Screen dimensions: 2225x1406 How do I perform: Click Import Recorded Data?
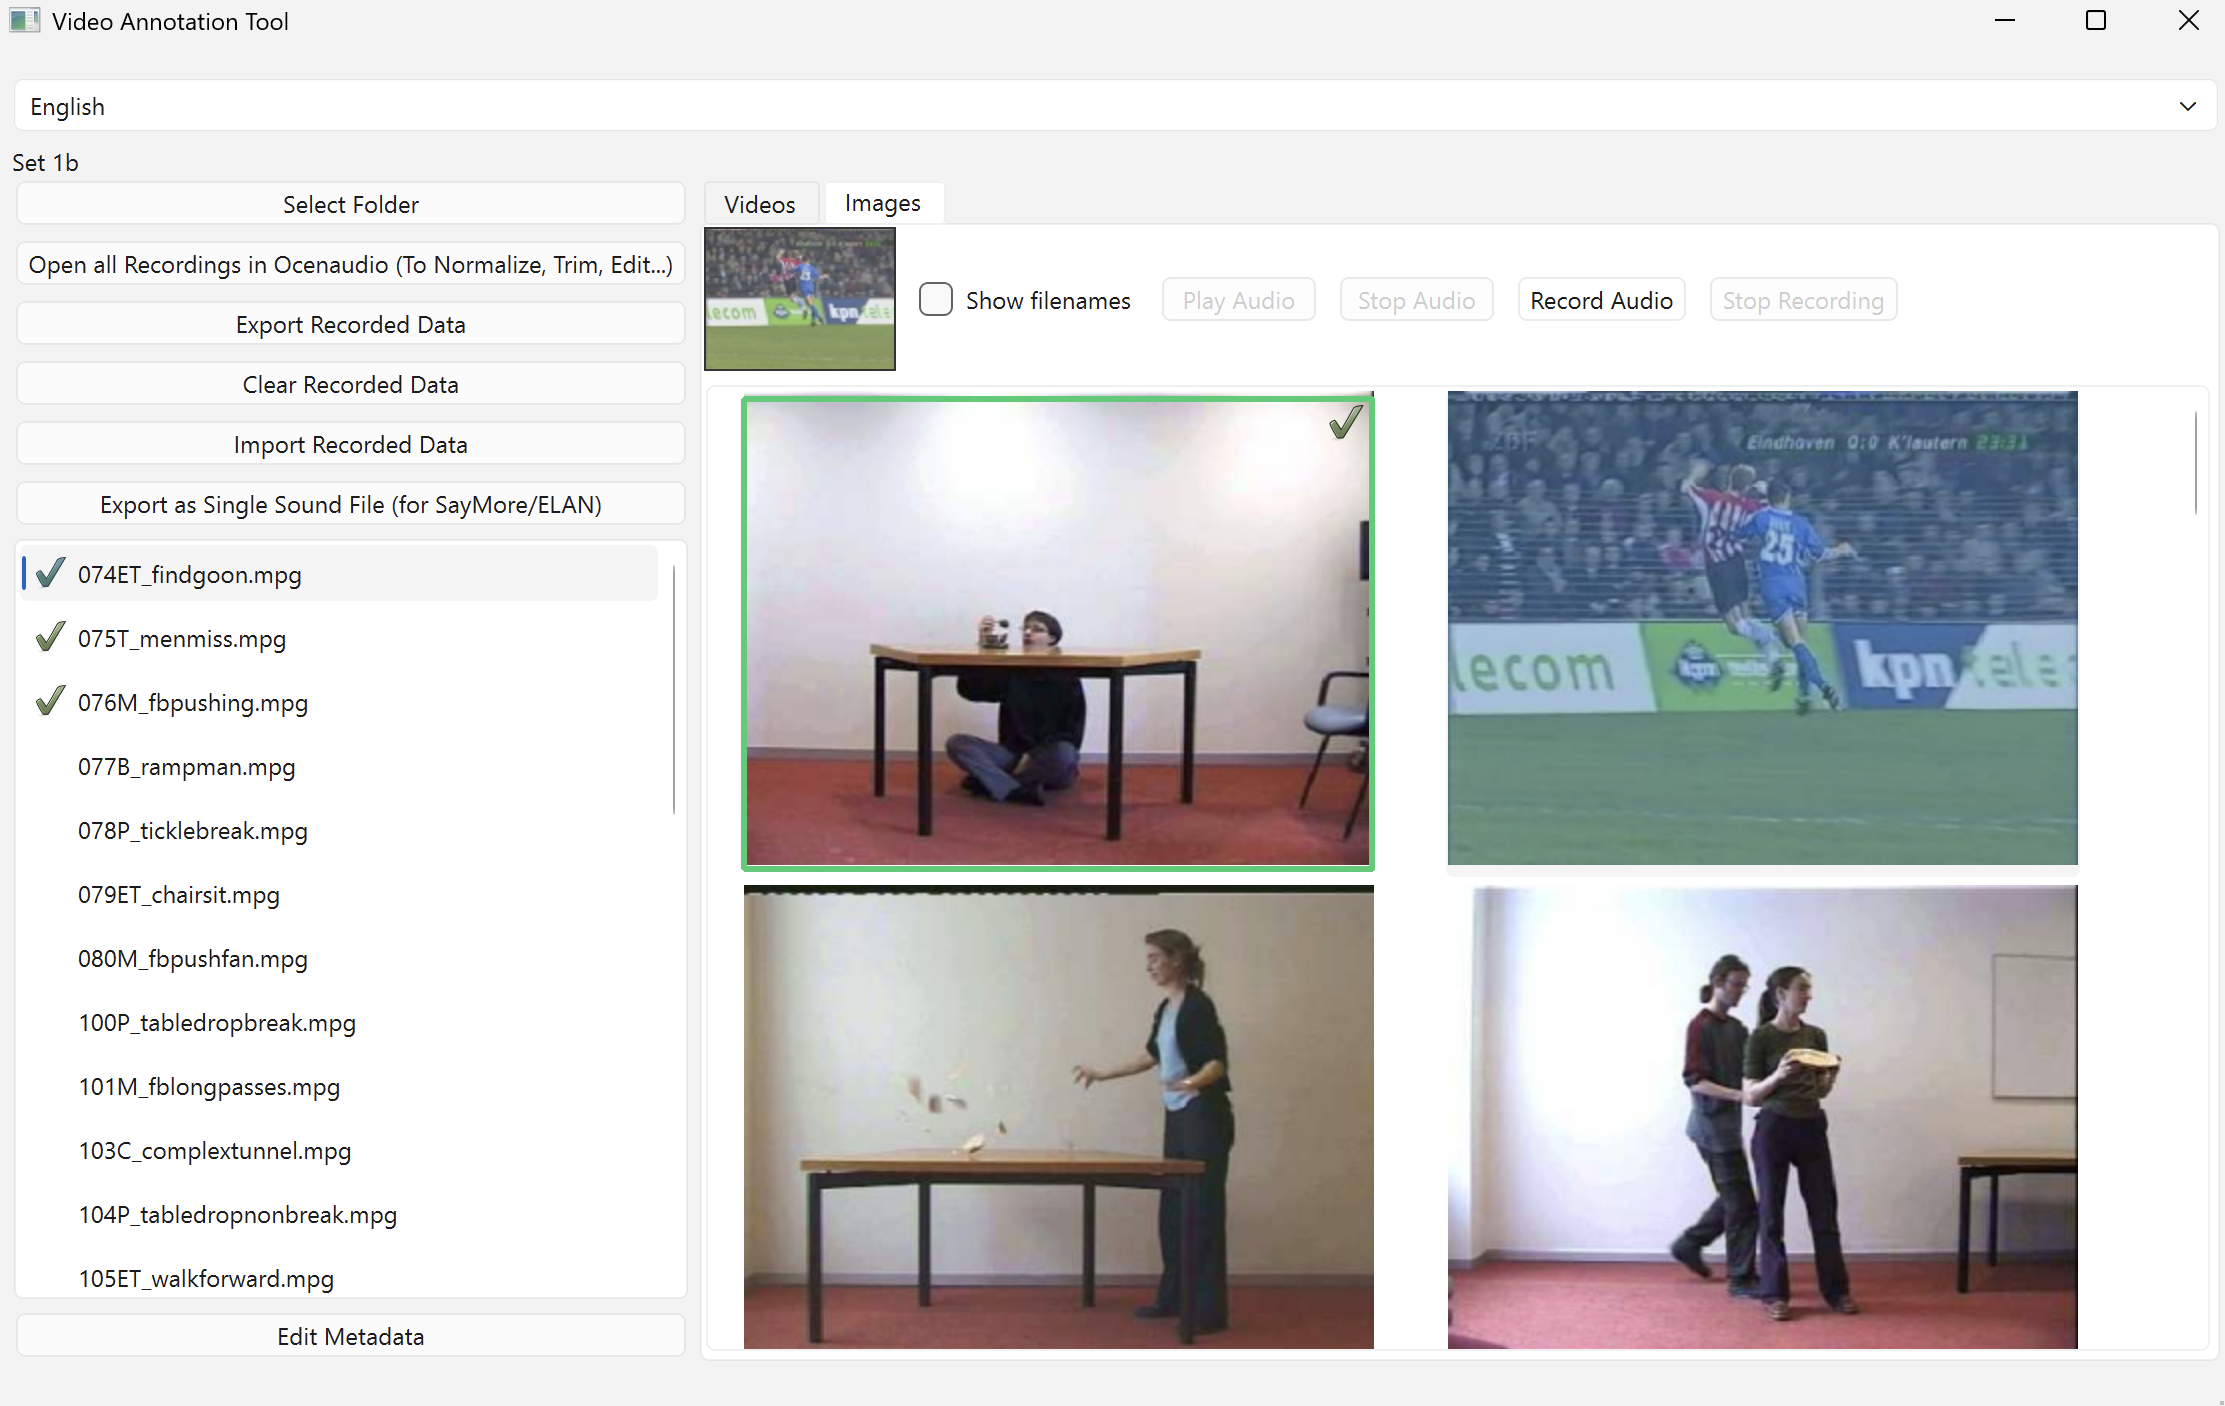(x=350, y=443)
